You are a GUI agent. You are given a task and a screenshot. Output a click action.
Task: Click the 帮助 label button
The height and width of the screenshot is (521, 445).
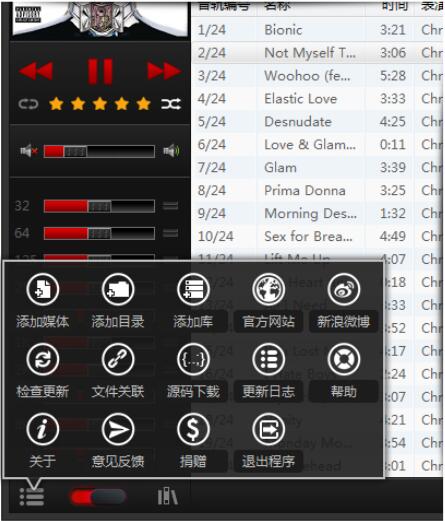344,391
